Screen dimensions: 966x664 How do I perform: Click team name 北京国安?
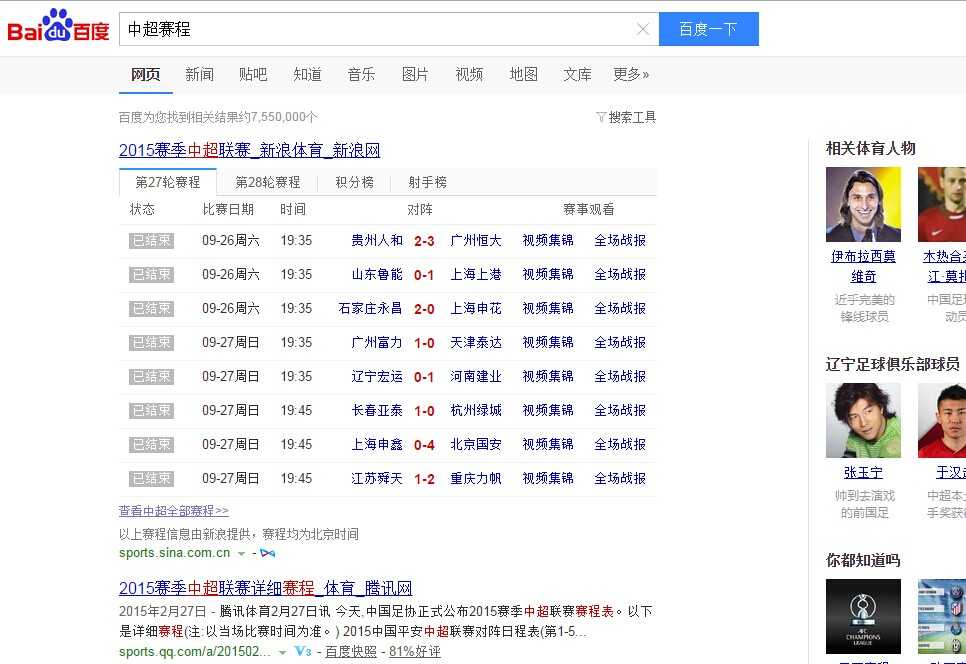click(x=476, y=444)
